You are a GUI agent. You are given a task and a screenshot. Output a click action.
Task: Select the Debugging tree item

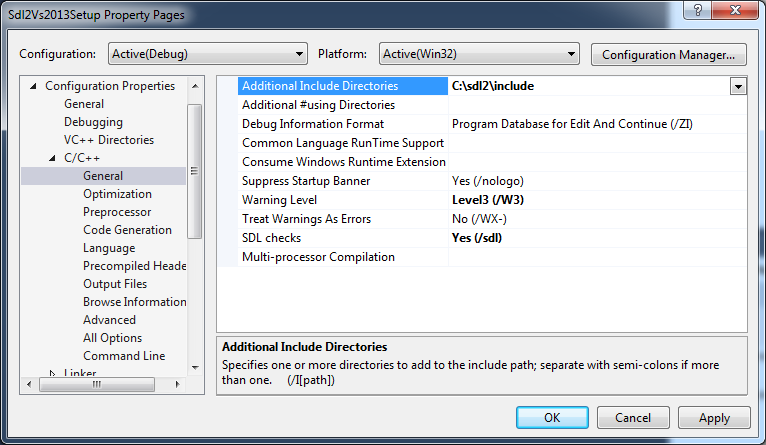93,122
